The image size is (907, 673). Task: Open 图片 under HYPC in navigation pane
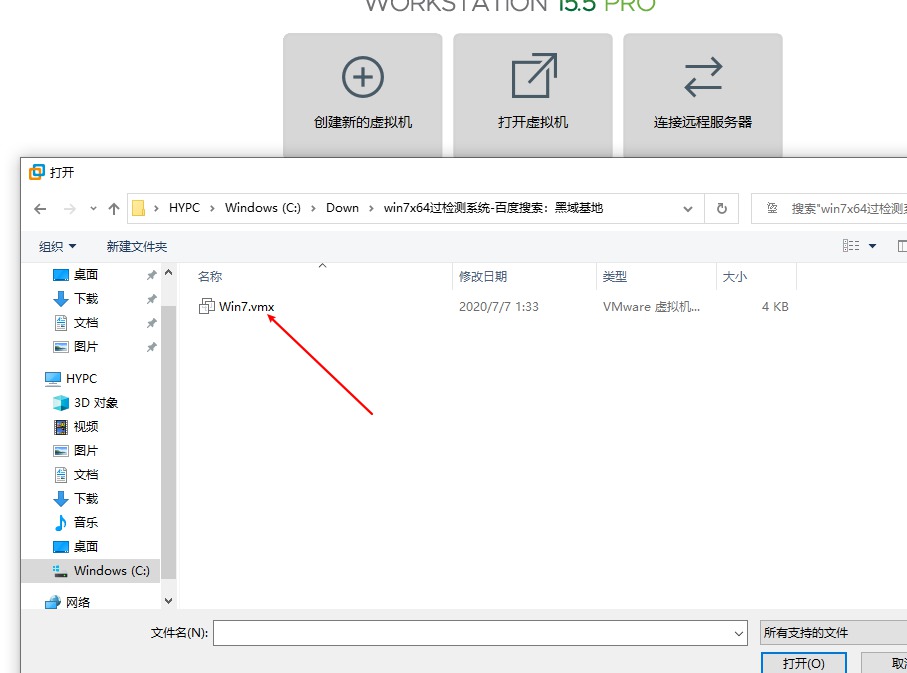(86, 451)
